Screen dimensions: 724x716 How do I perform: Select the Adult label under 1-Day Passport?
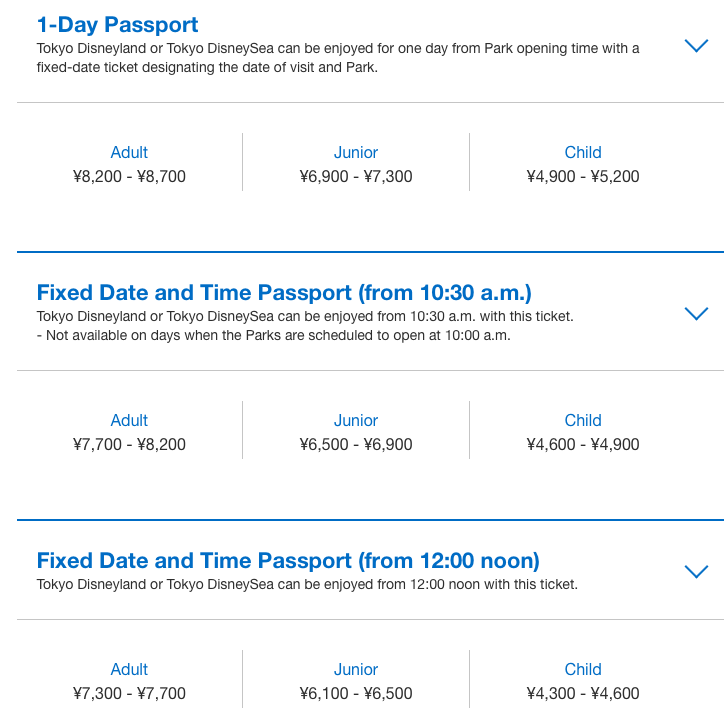[x=129, y=153]
